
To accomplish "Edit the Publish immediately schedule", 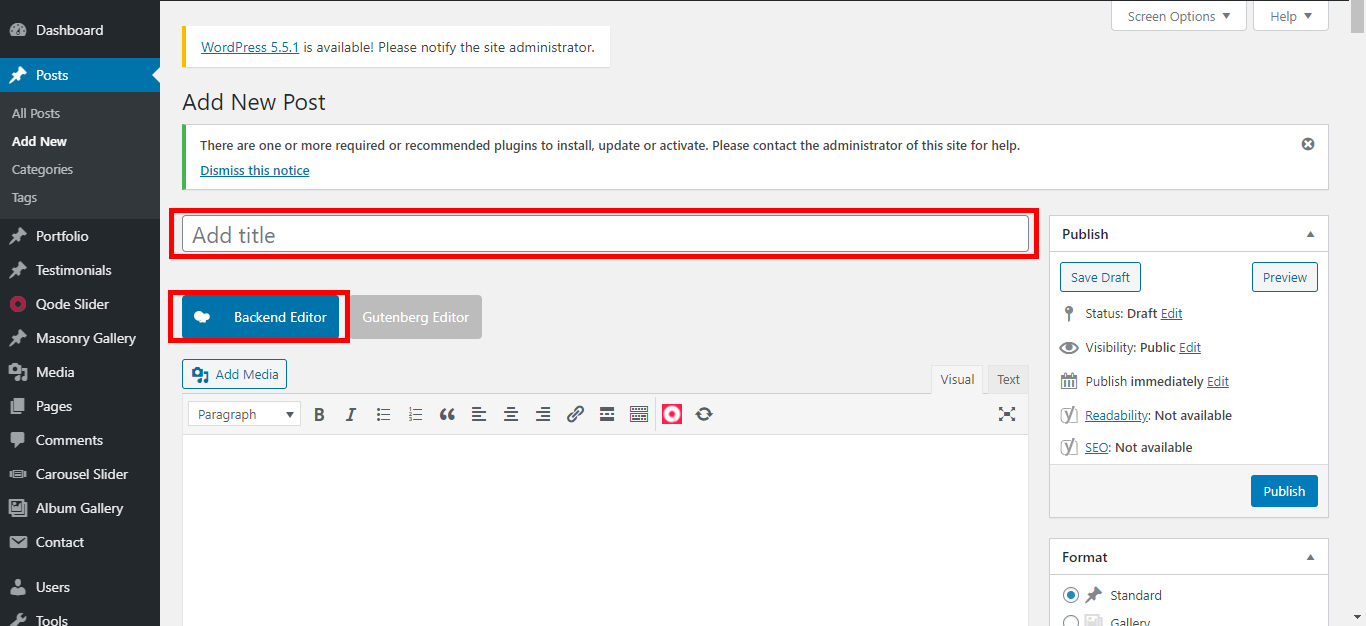I will tap(1218, 381).
